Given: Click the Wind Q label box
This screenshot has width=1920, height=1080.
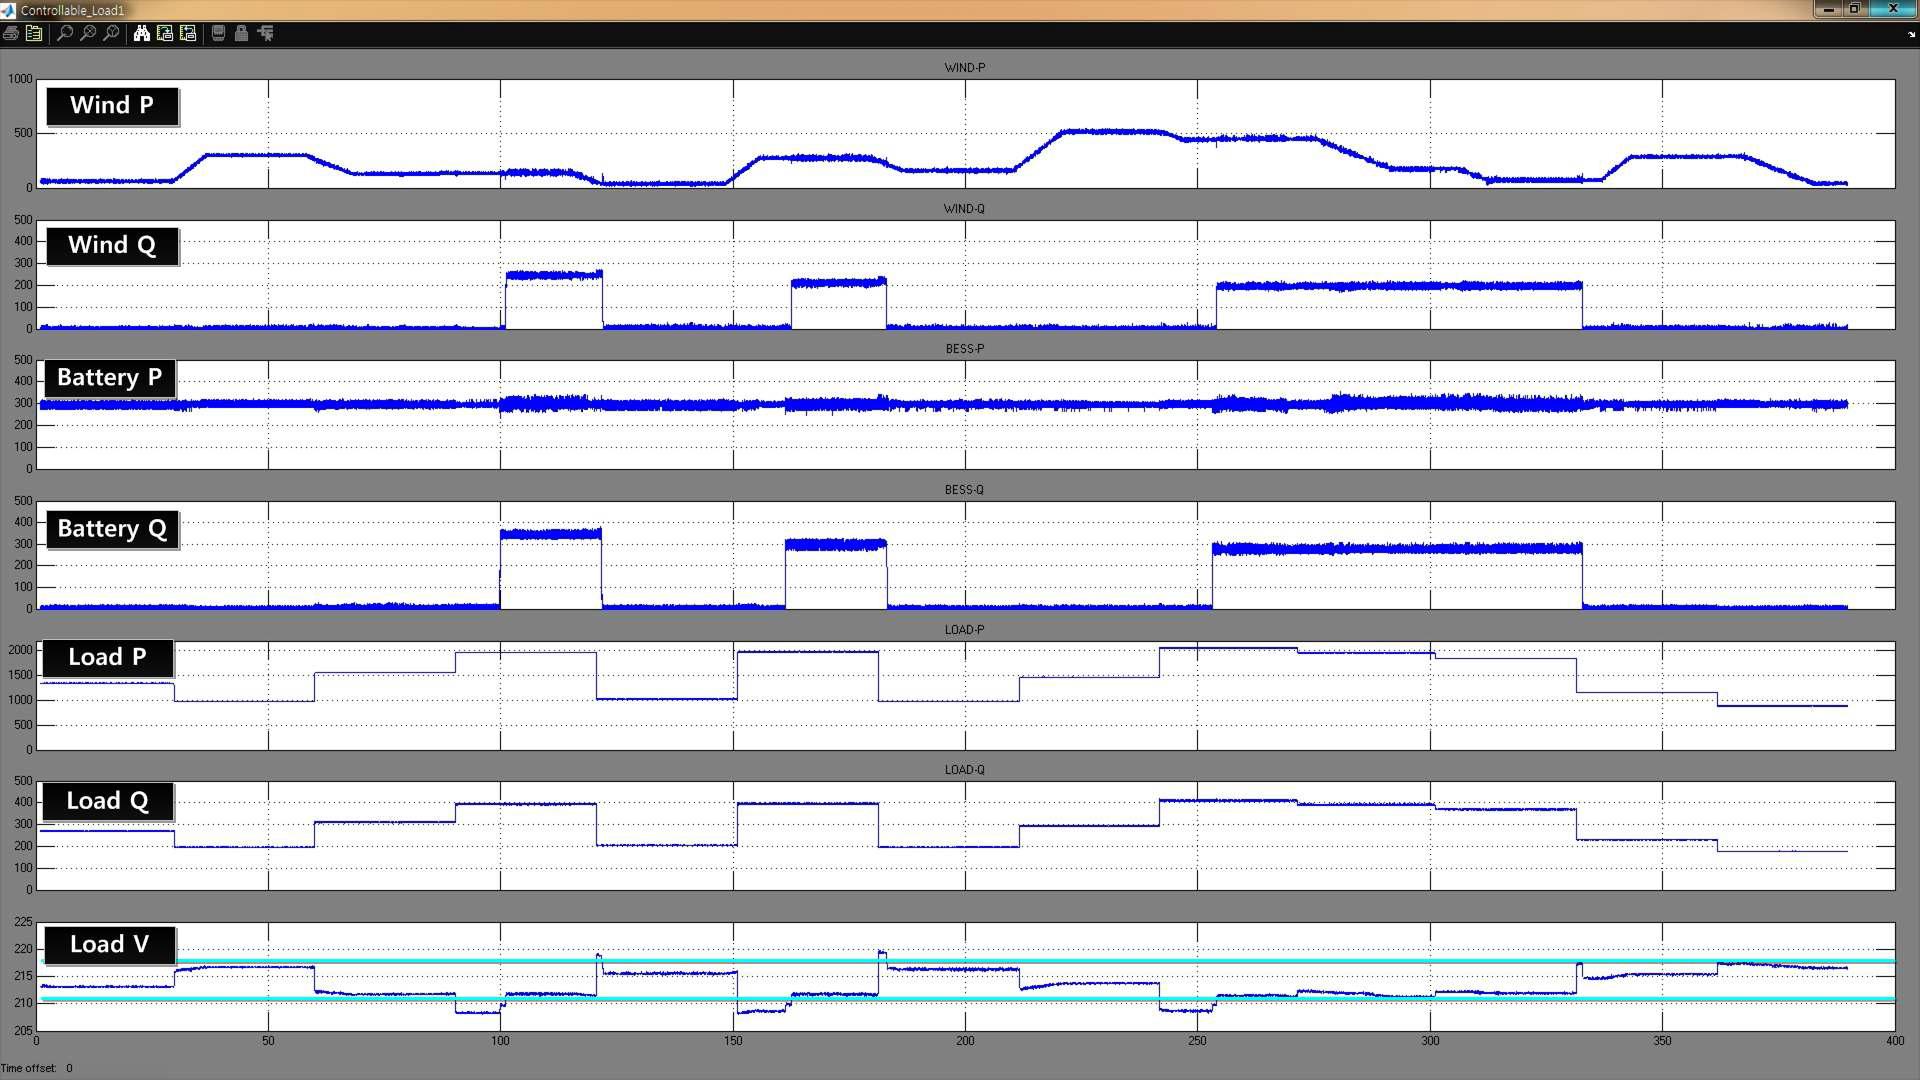Looking at the screenshot, I should tap(112, 246).
